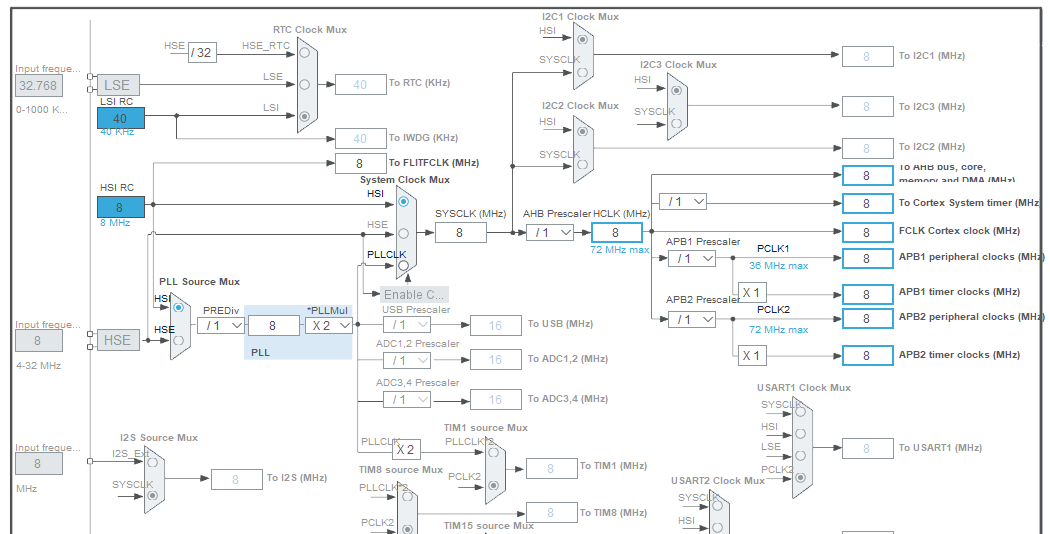
Task: Select LSE in the RTC Clock Mux
Action: coord(305,85)
